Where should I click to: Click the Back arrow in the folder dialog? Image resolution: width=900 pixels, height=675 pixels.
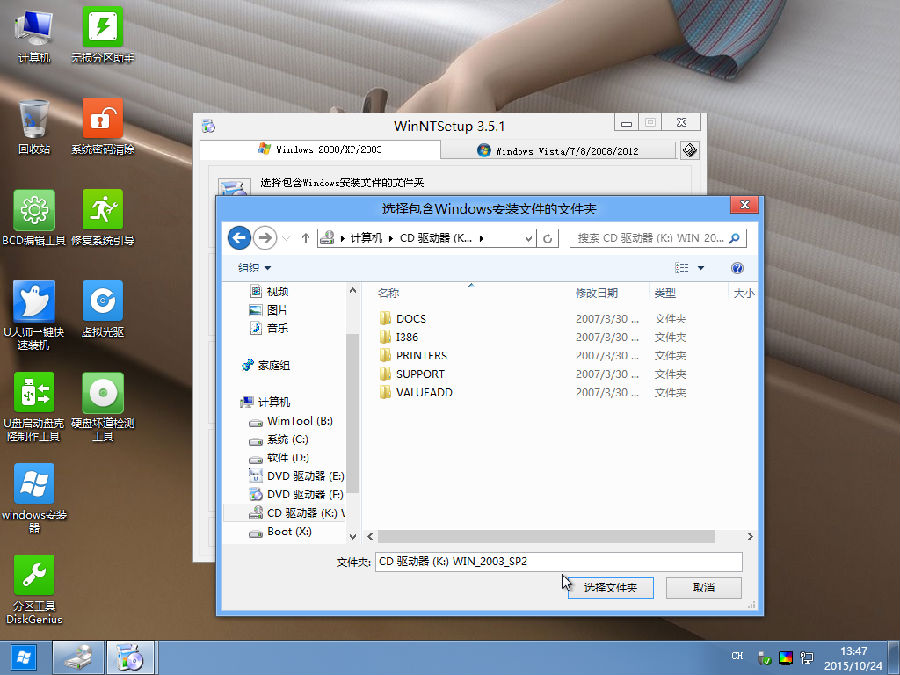[x=239, y=238]
